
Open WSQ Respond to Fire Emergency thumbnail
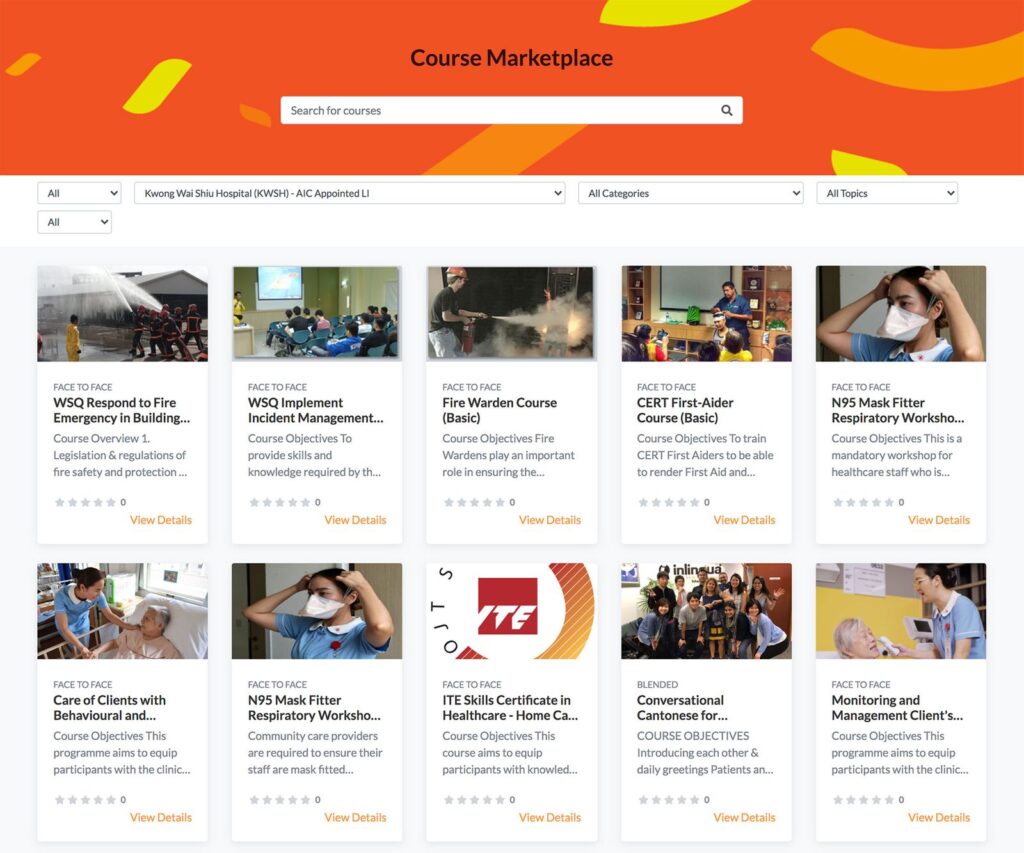[x=123, y=314]
